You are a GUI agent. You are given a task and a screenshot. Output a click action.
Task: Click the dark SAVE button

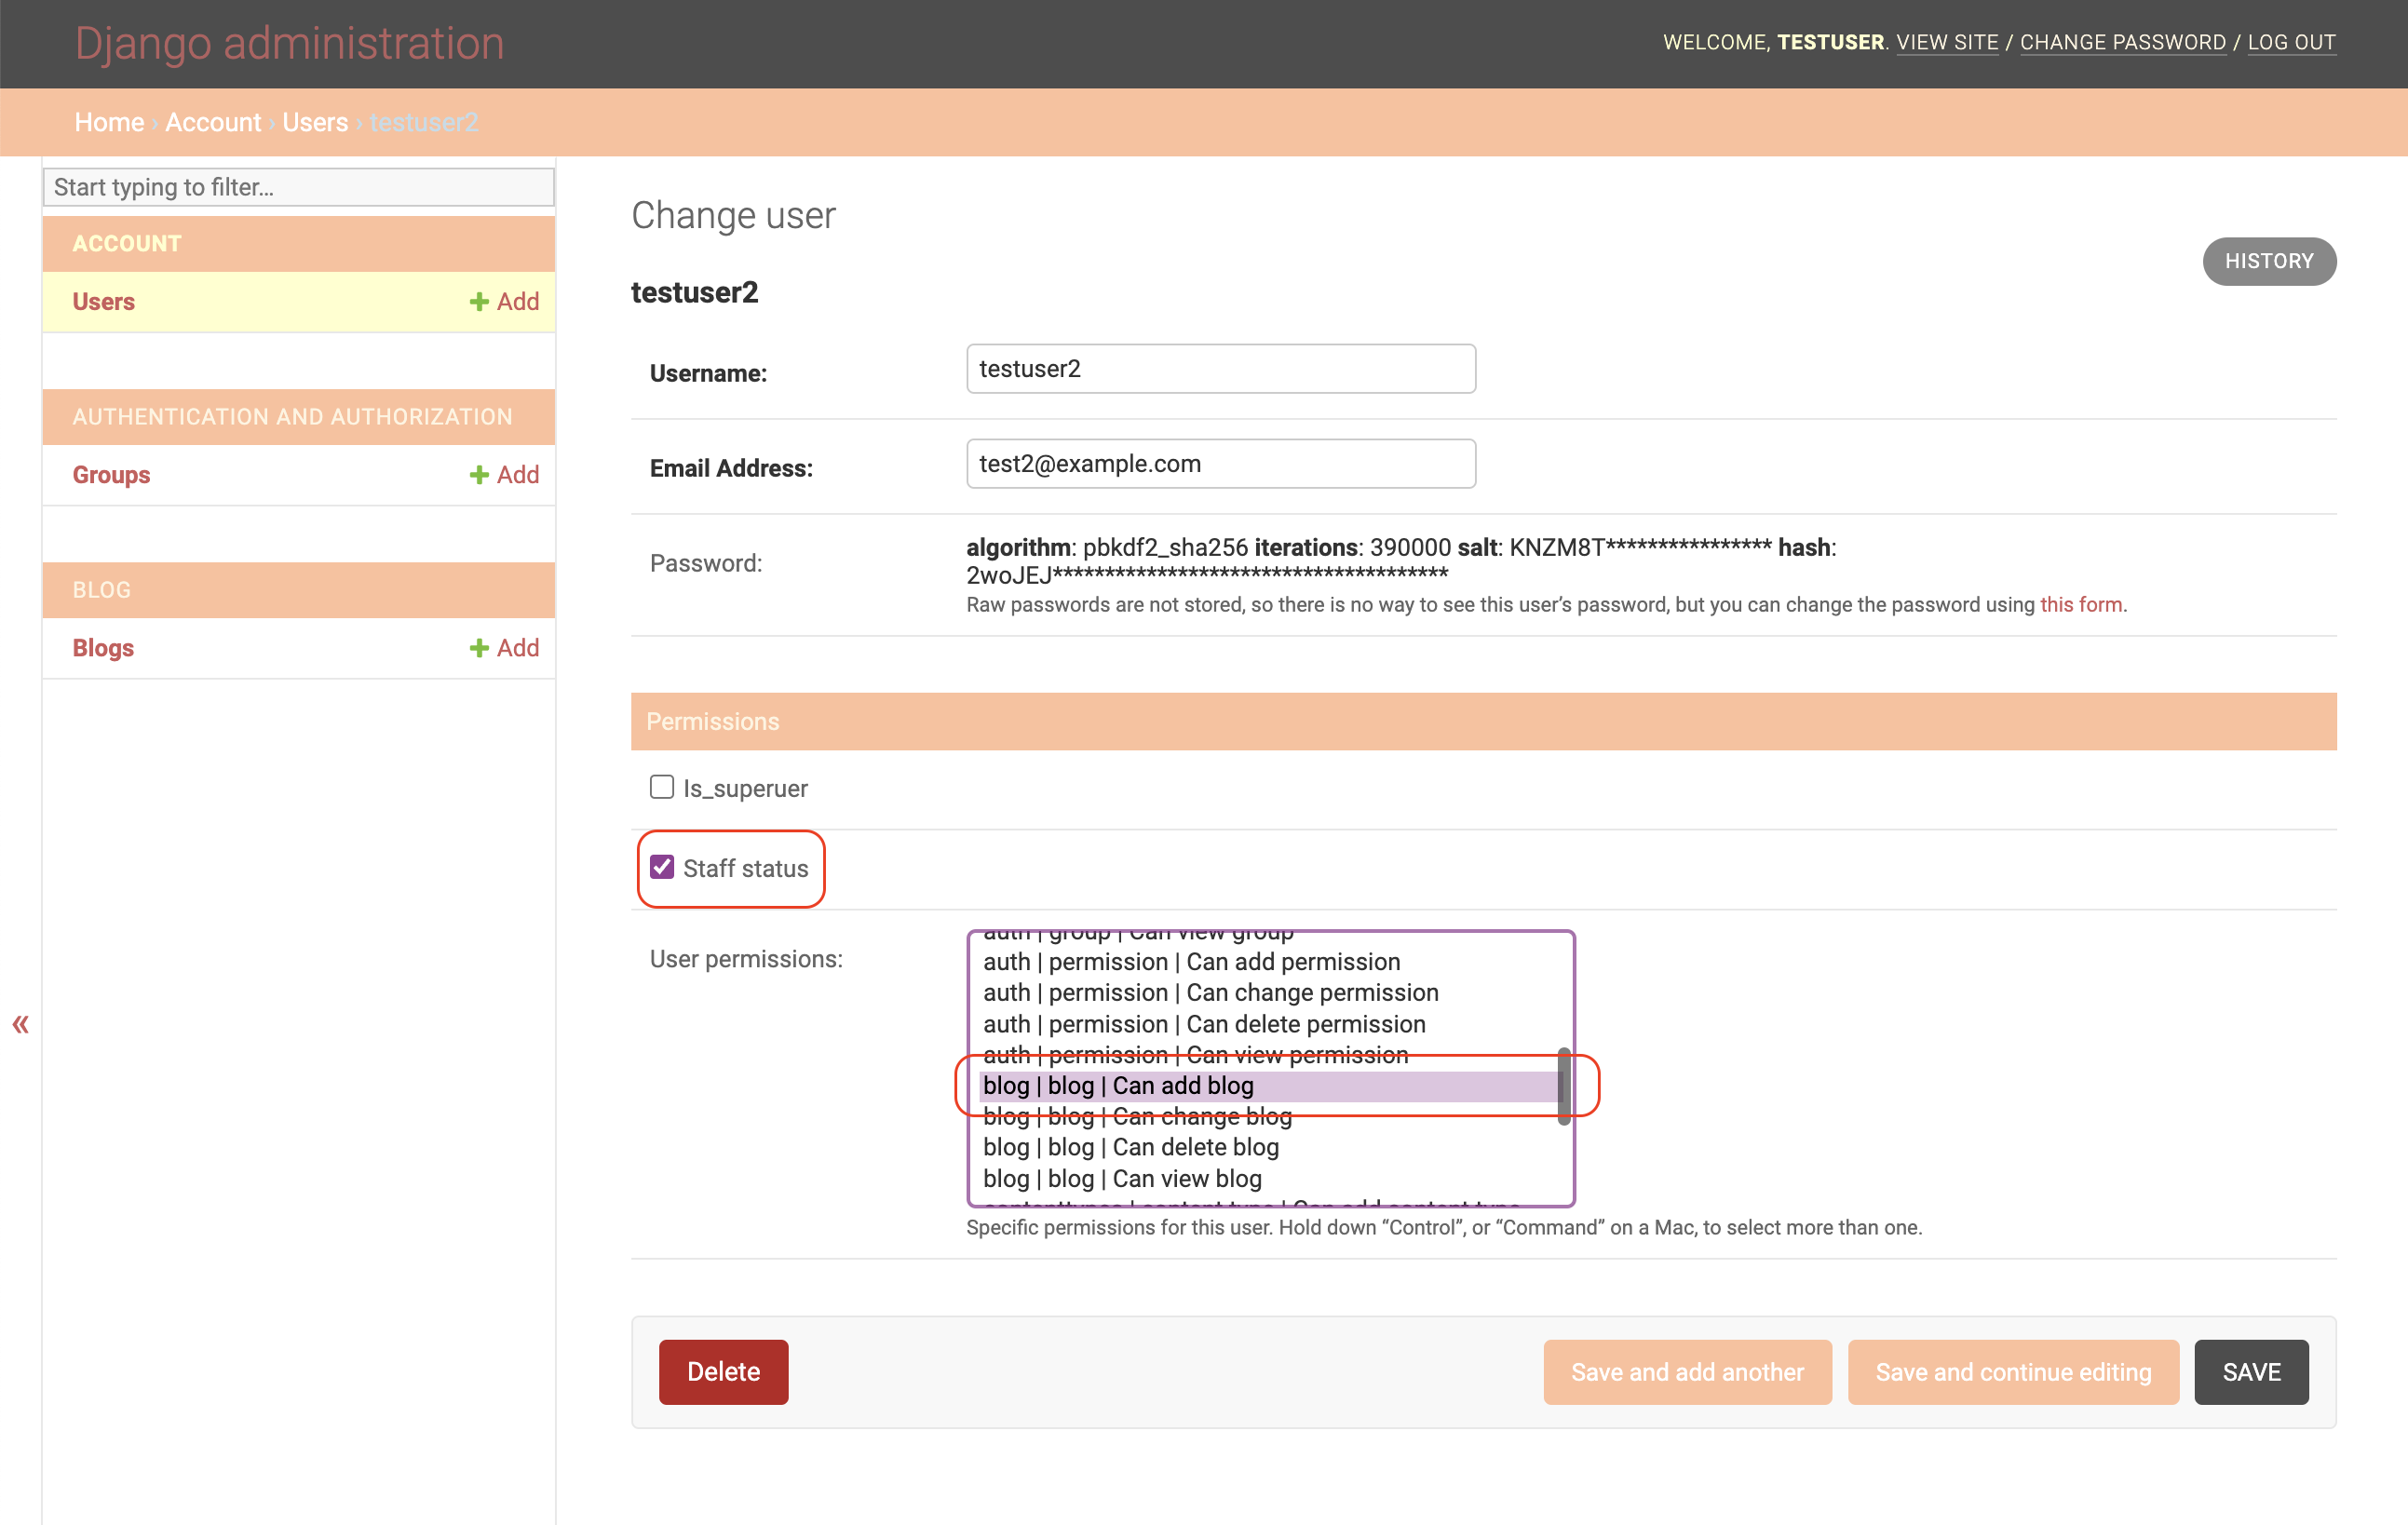click(x=2250, y=1372)
